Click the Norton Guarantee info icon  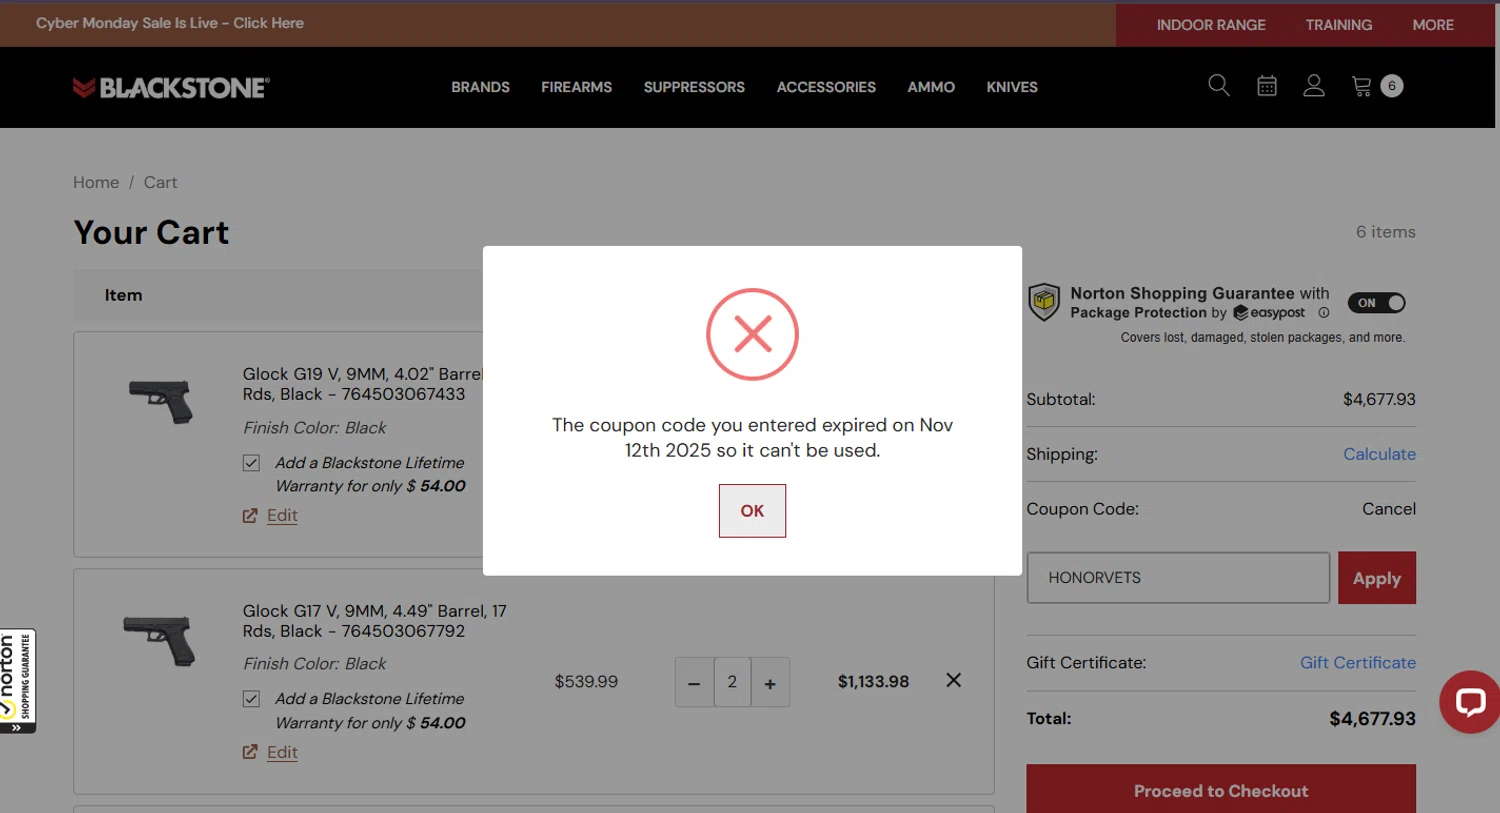click(1324, 313)
